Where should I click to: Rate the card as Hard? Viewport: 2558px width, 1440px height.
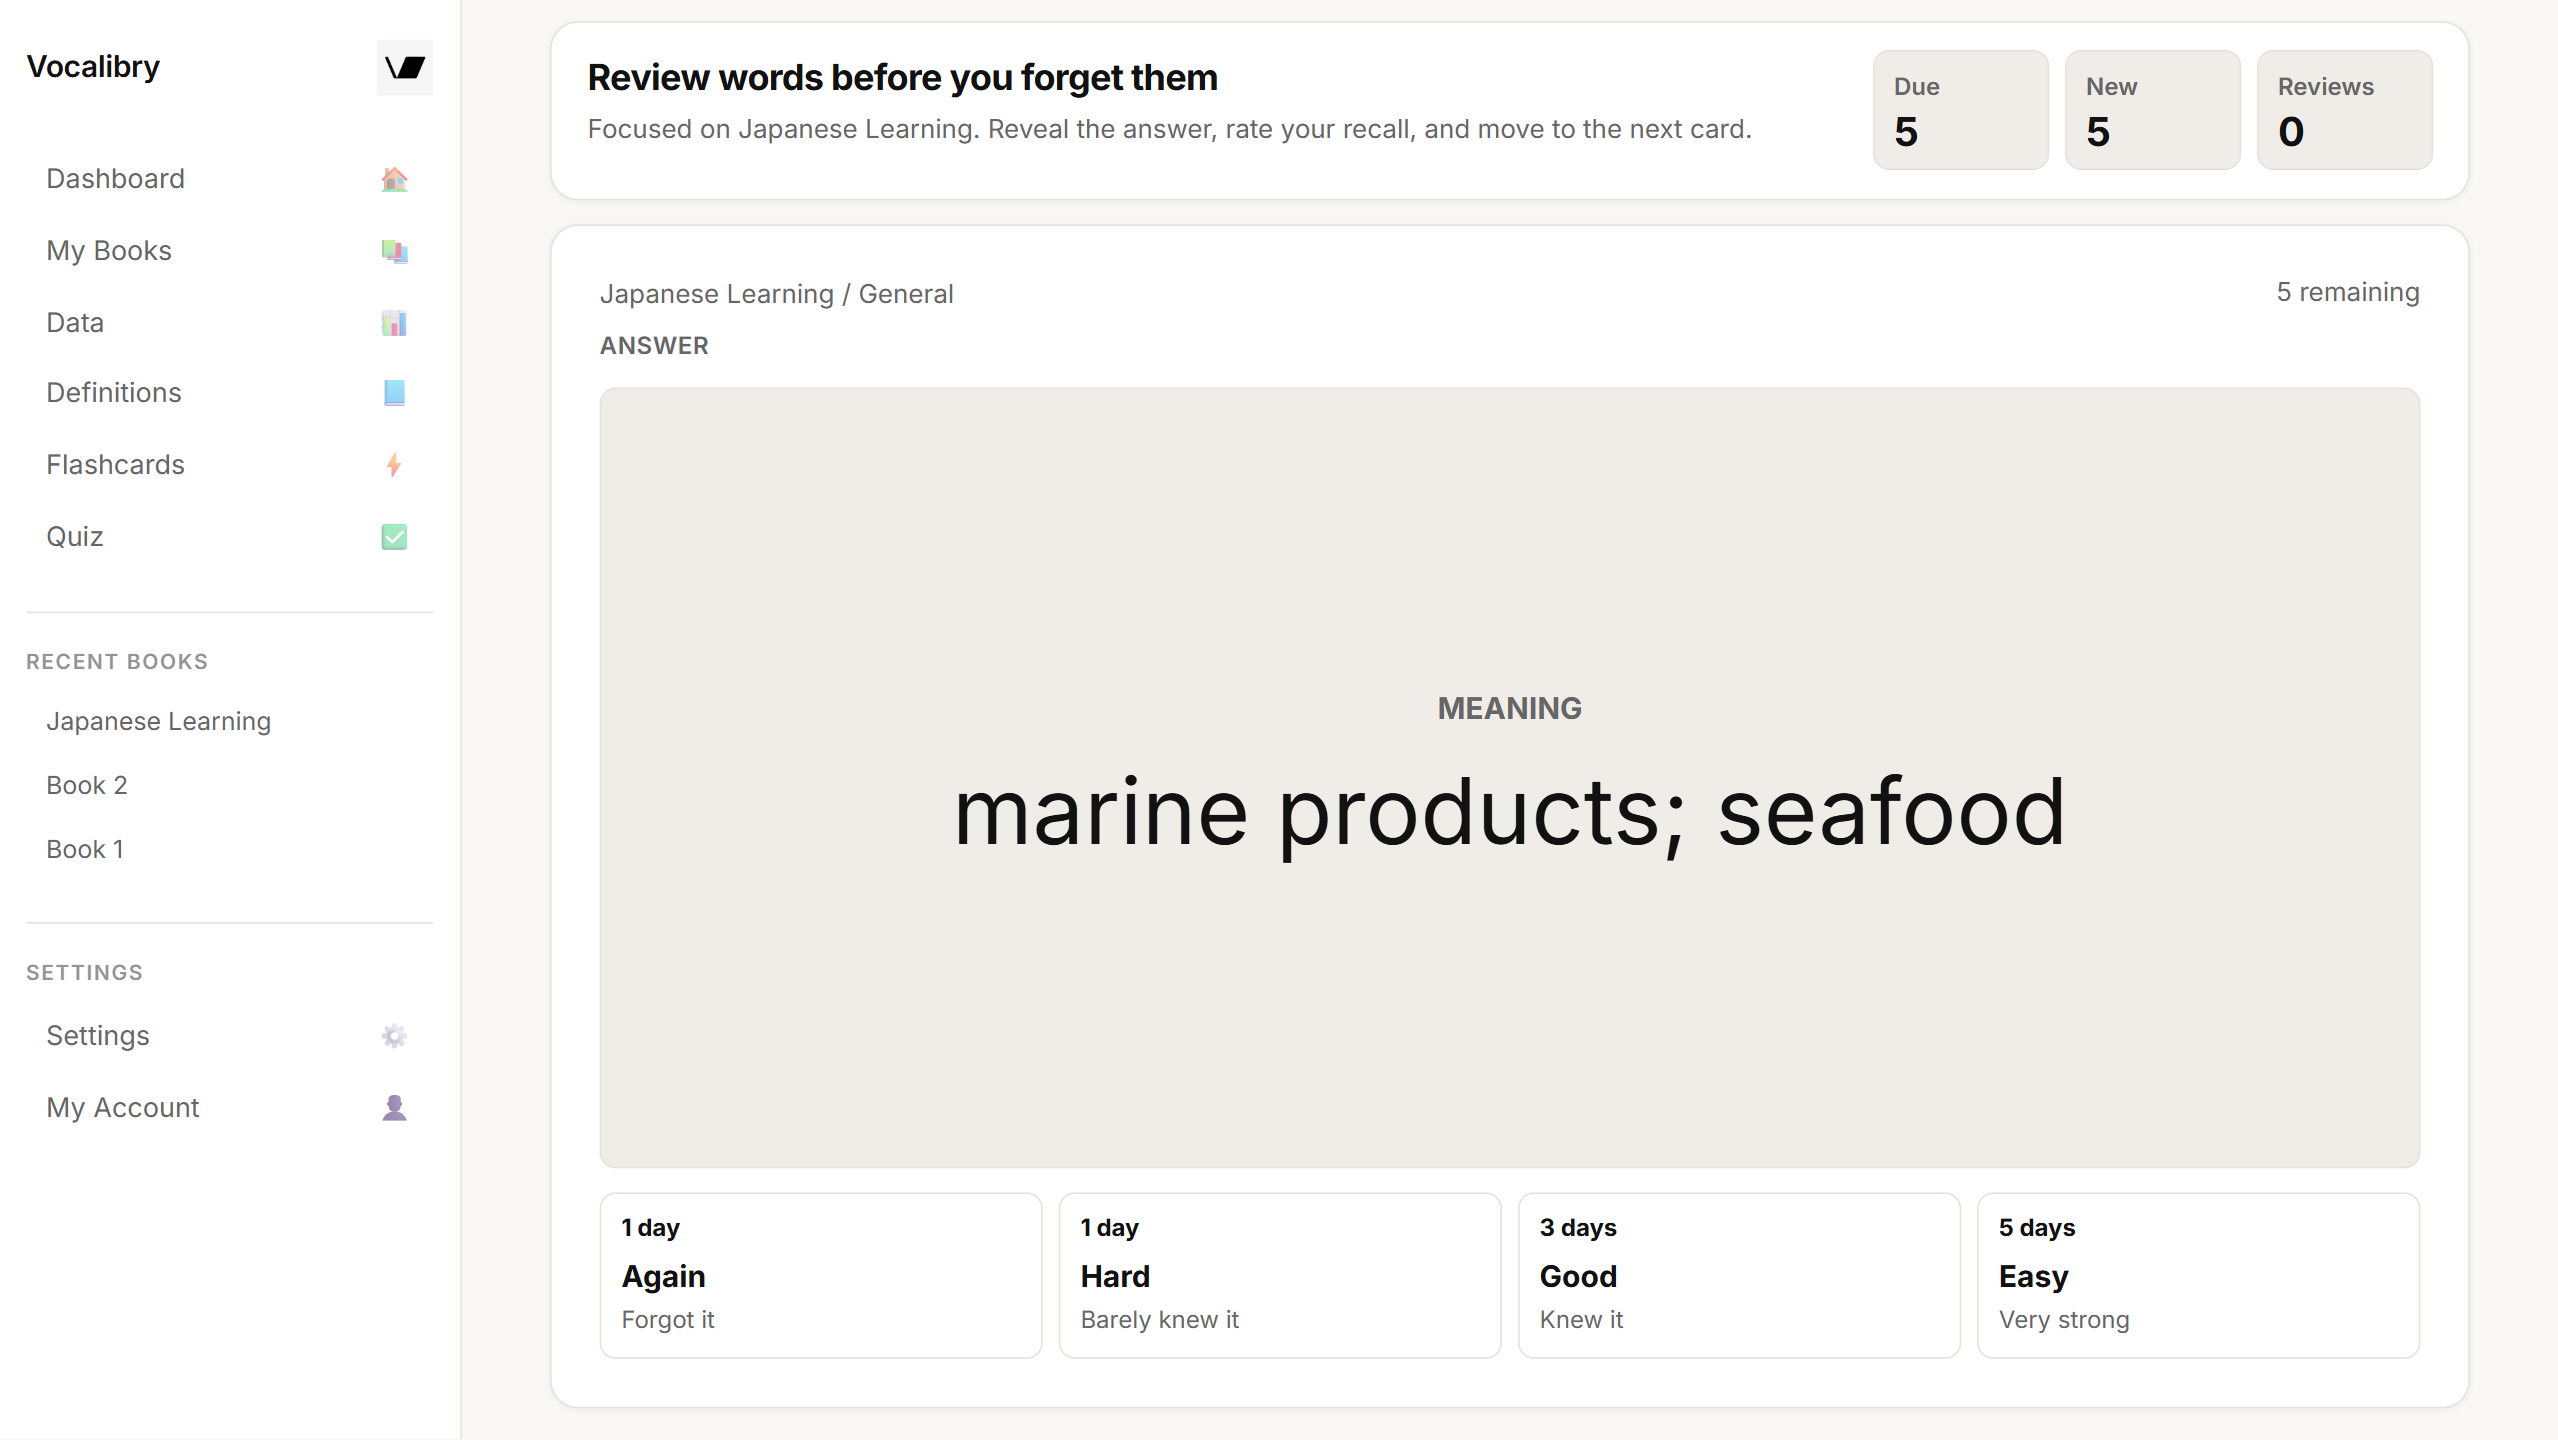[x=1279, y=1275]
